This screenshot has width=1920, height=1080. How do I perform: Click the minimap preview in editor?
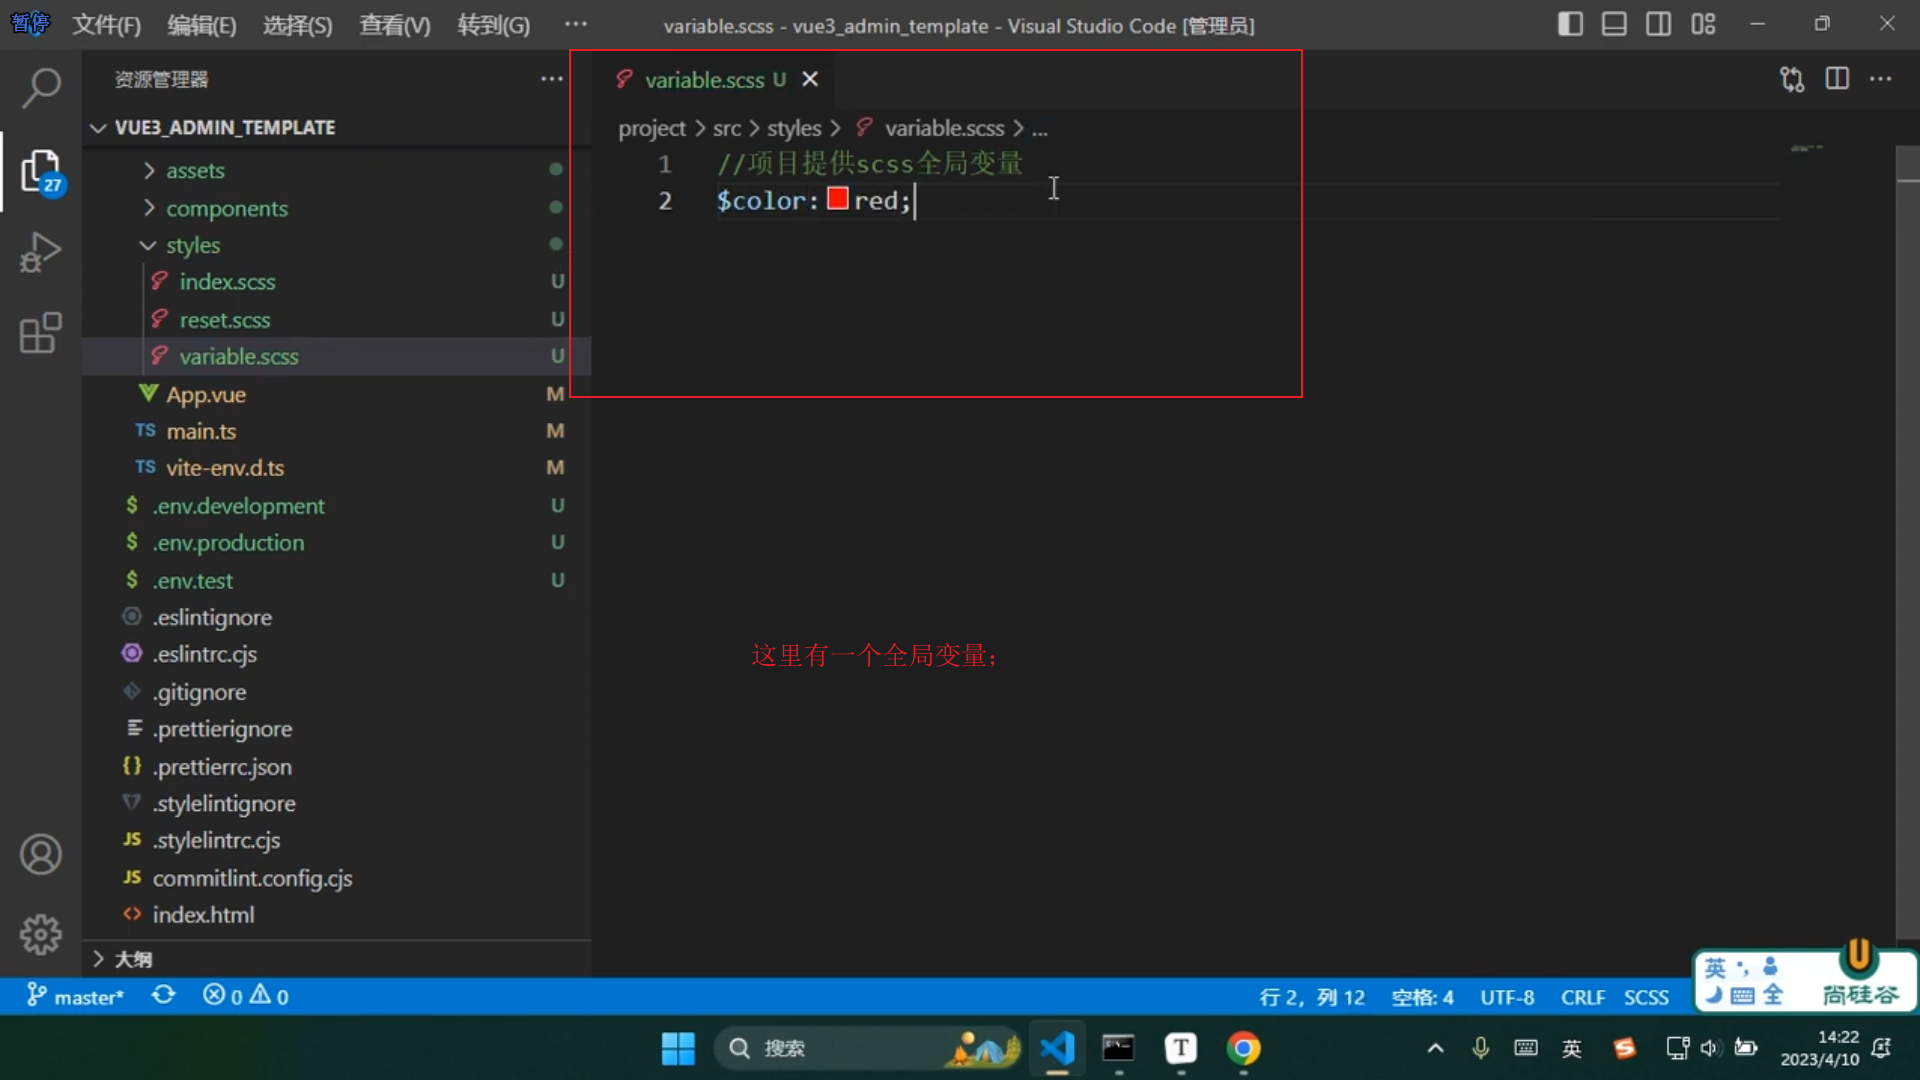tap(1806, 148)
